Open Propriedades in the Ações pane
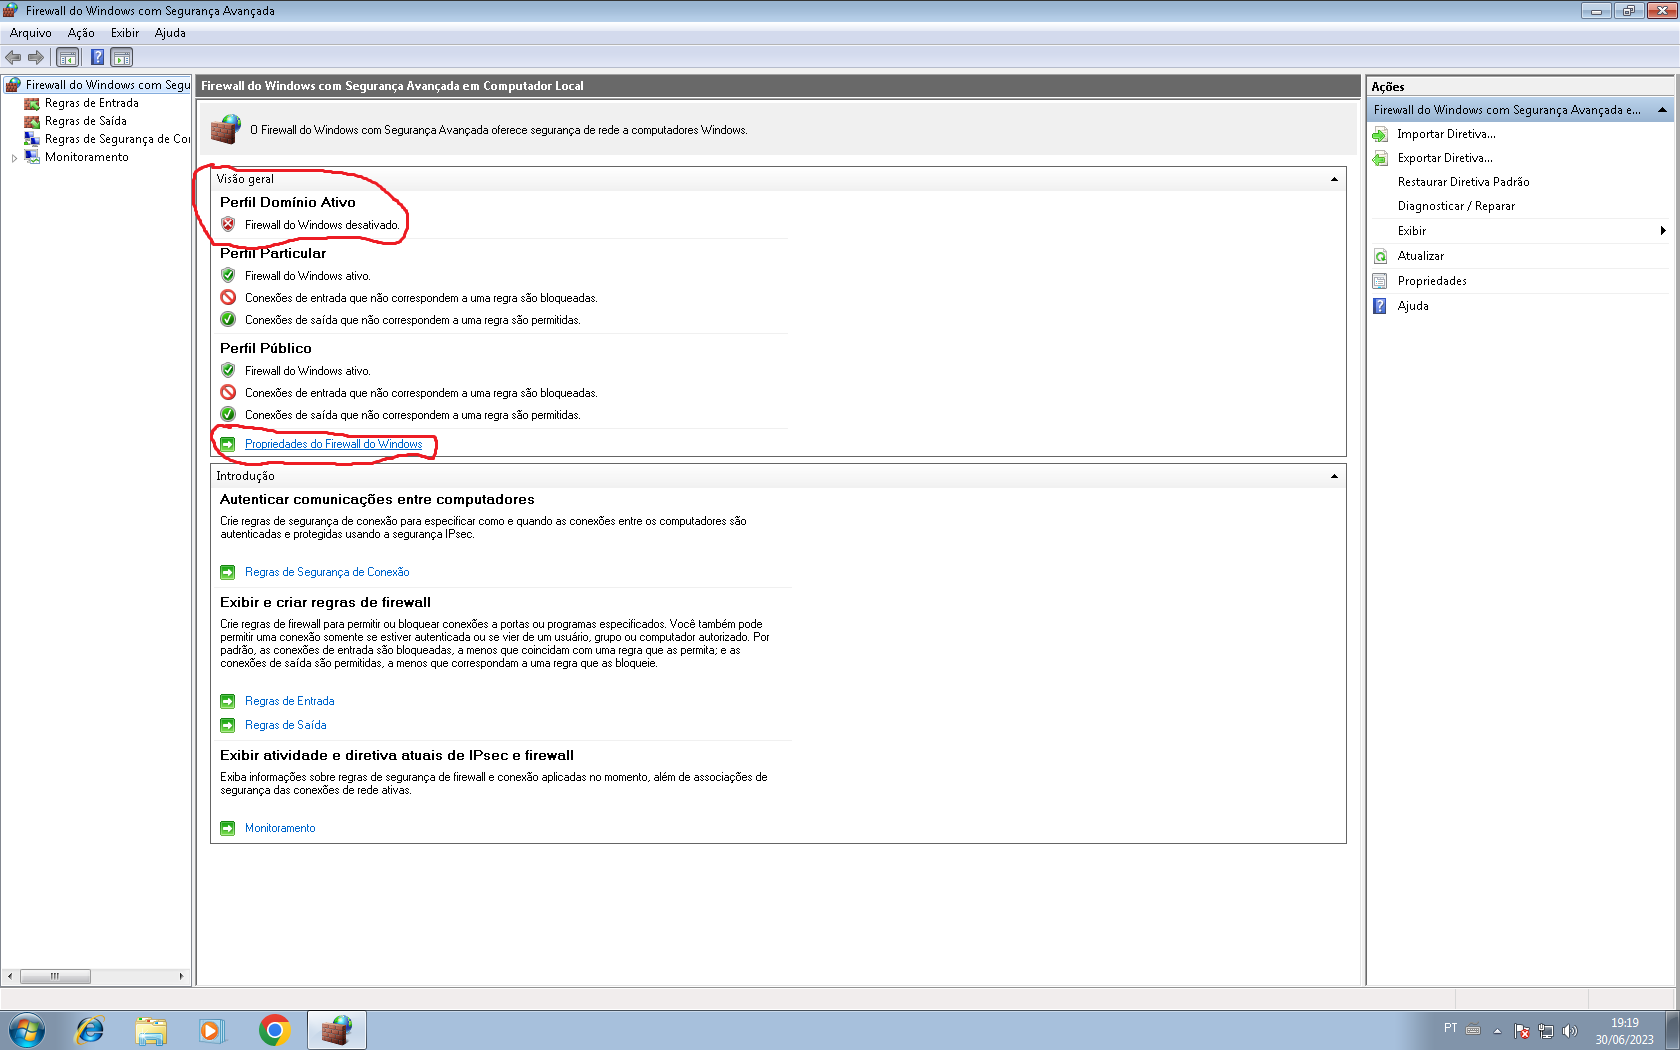Image resolution: width=1680 pixels, height=1050 pixels. click(x=1432, y=281)
